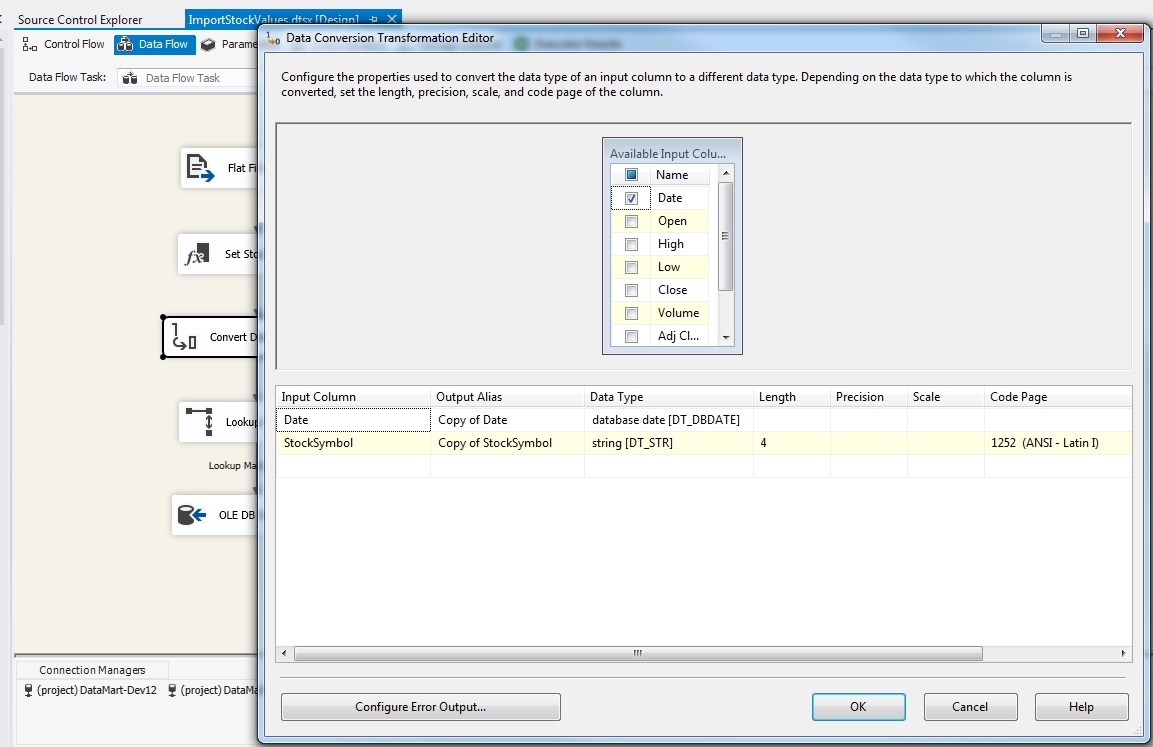Image resolution: width=1153 pixels, height=747 pixels.
Task: Enable the Volume input column checkbox
Action: [631, 313]
